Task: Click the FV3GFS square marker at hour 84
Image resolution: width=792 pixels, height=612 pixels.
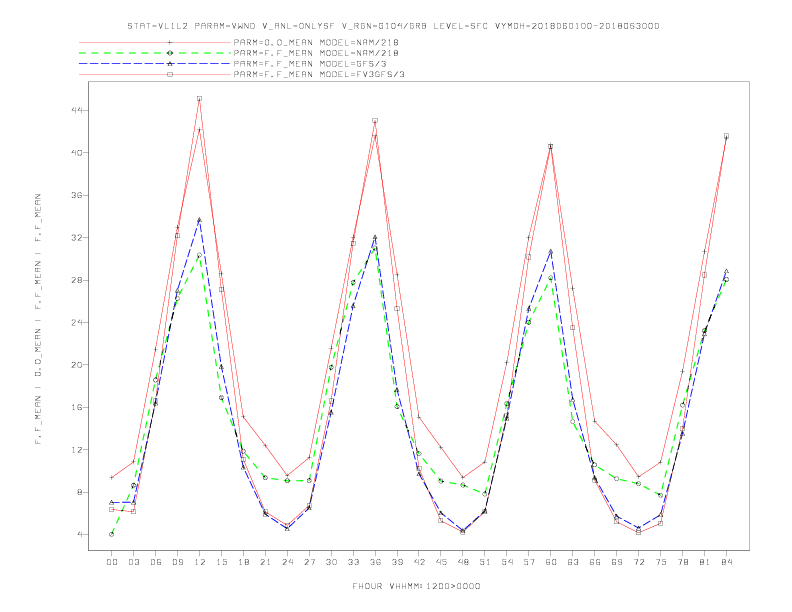Action: point(726,136)
